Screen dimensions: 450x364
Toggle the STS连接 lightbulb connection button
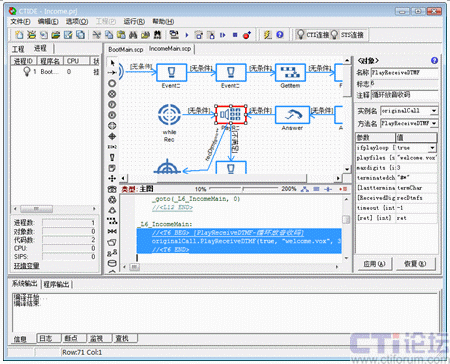[347, 35]
